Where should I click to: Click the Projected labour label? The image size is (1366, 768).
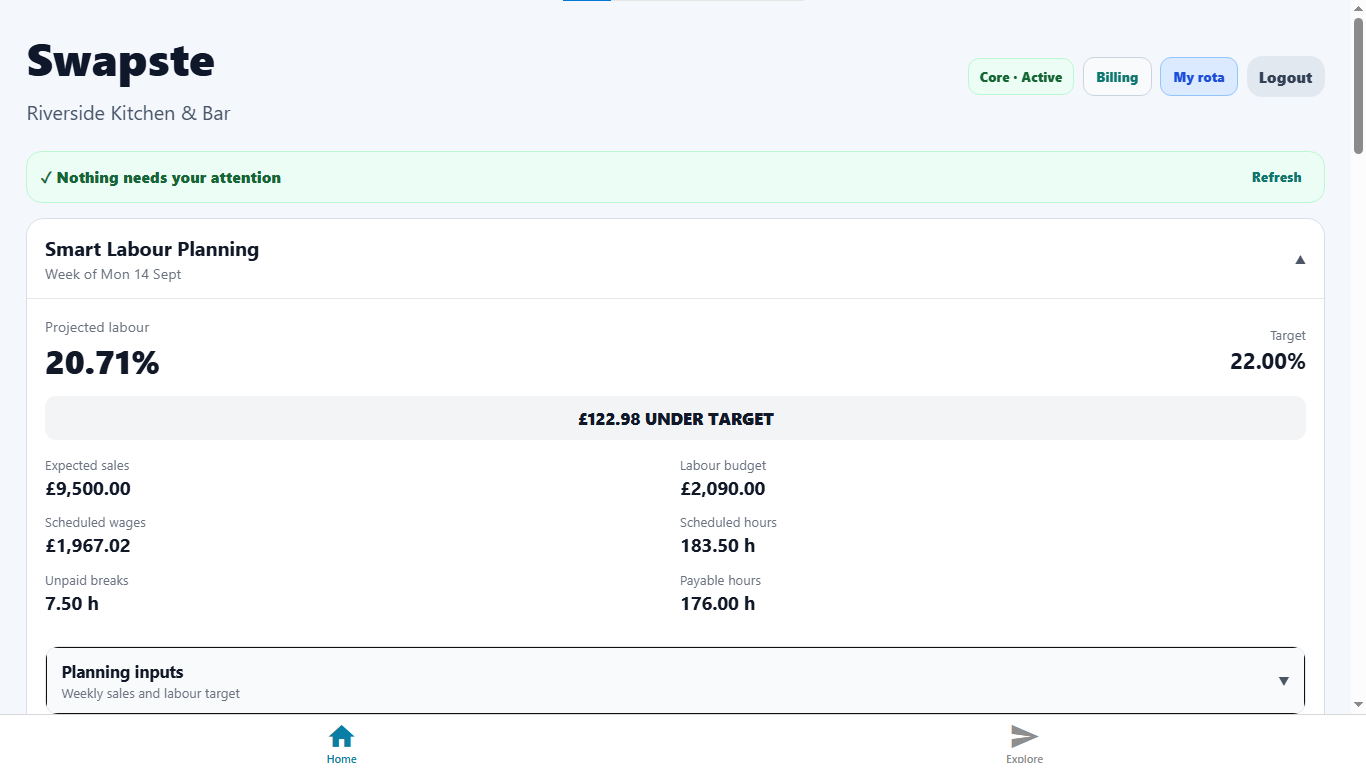click(97, 327)
